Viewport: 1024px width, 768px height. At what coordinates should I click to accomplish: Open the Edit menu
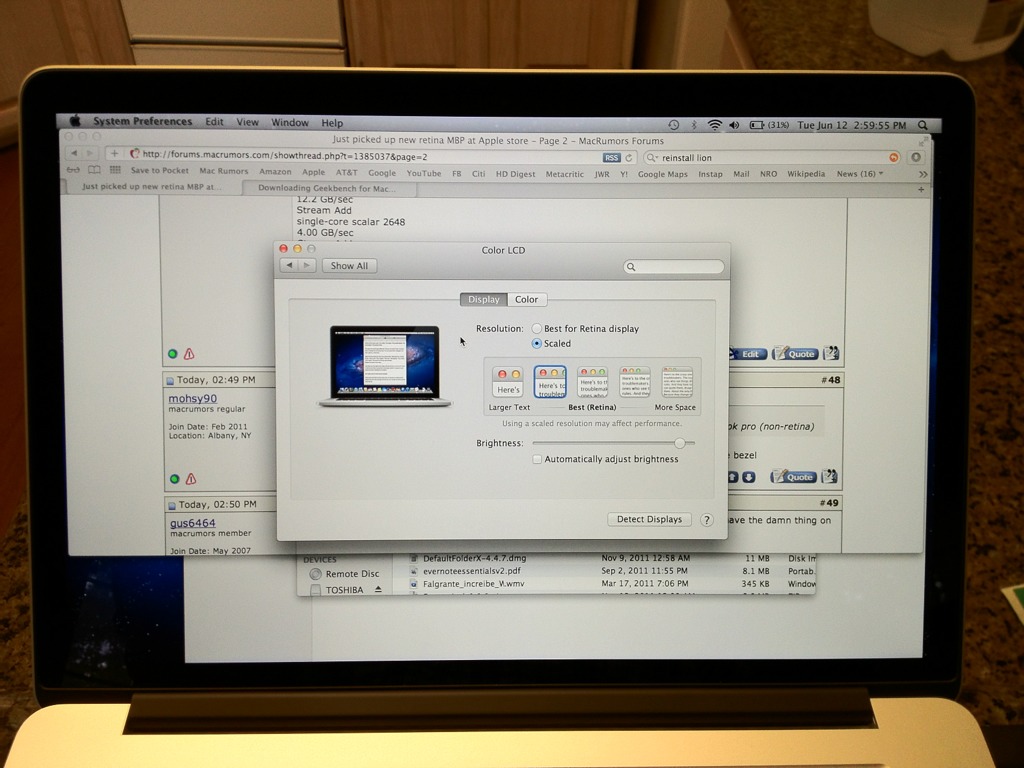pyautogui.click(x=214, y=122)
